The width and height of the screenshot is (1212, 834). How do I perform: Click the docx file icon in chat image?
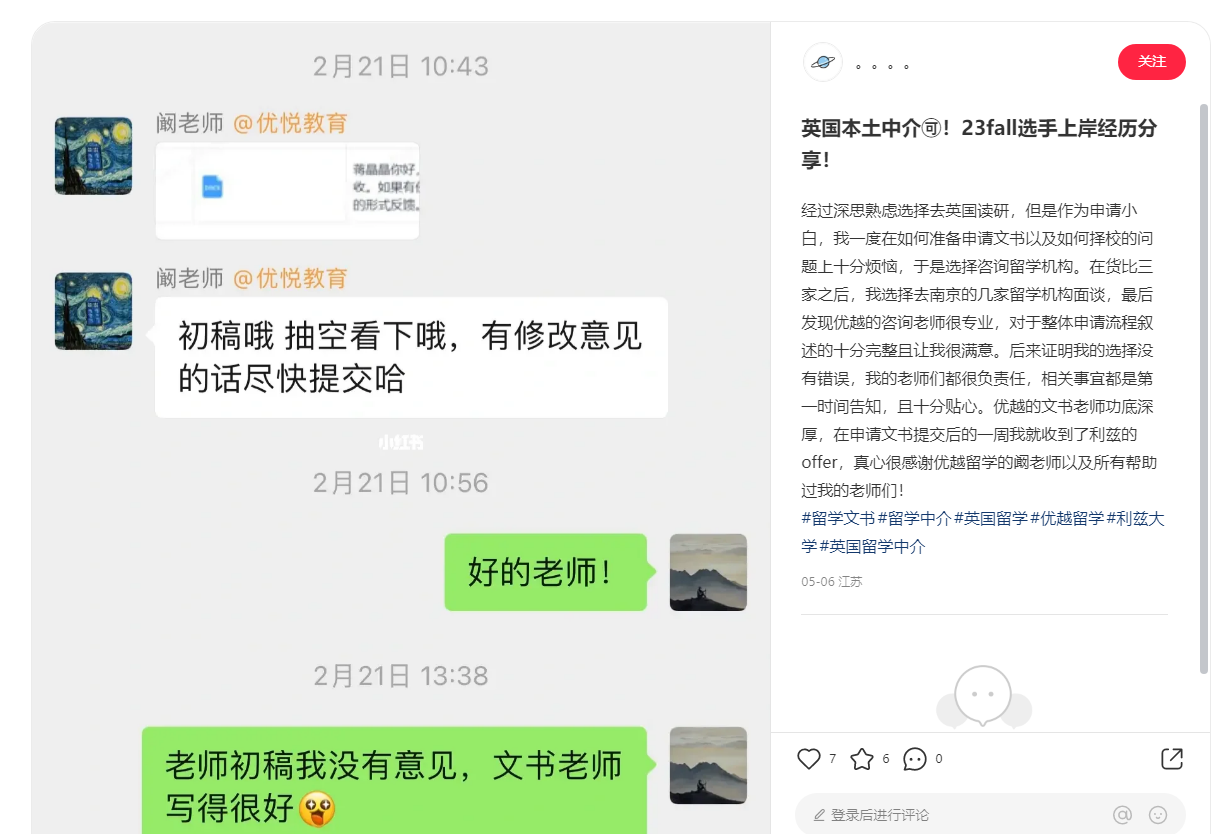pos(212,186)
